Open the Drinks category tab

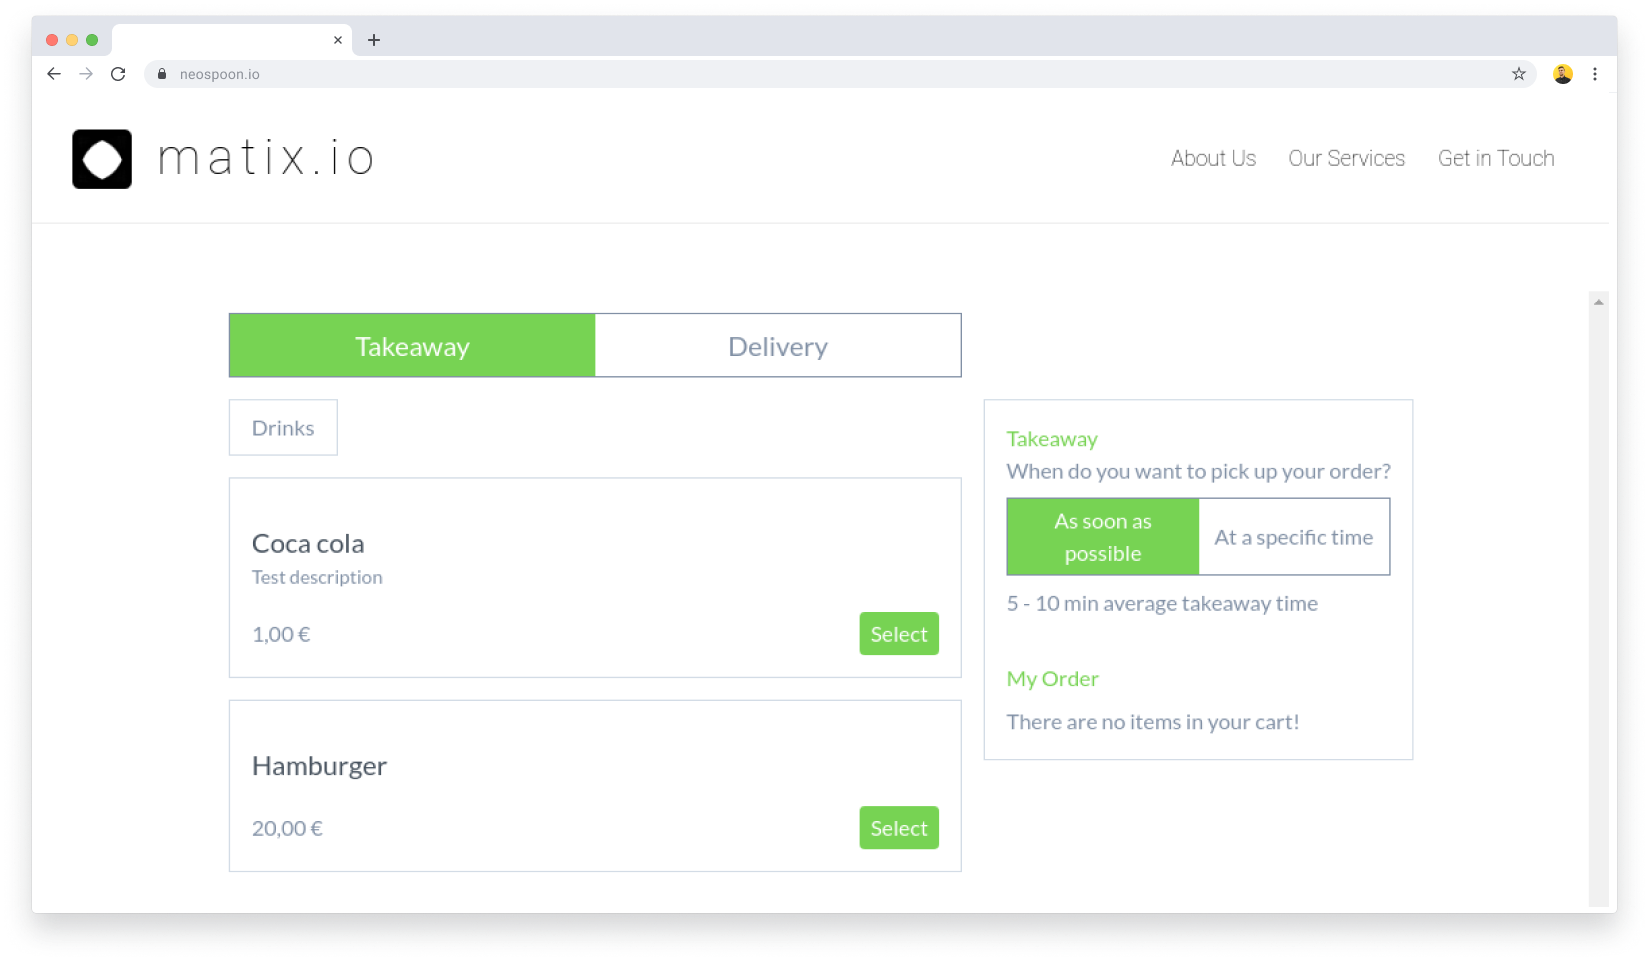pyautogui.click(x=283, y=428)
